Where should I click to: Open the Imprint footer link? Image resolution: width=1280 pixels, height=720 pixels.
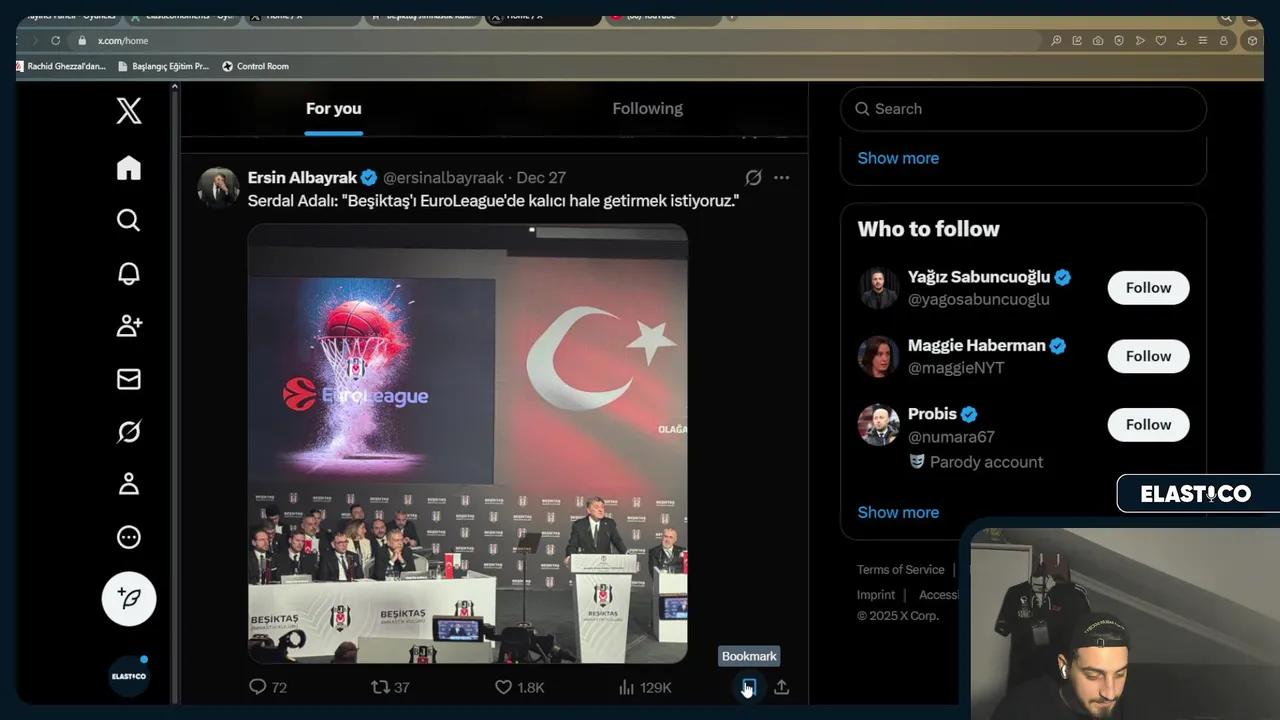tap(876, 595)
